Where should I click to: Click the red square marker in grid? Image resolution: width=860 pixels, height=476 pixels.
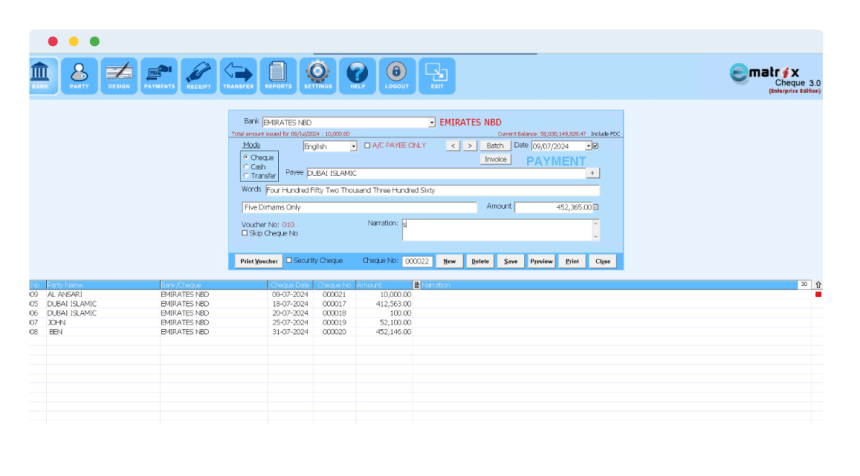tap(818, 294)
